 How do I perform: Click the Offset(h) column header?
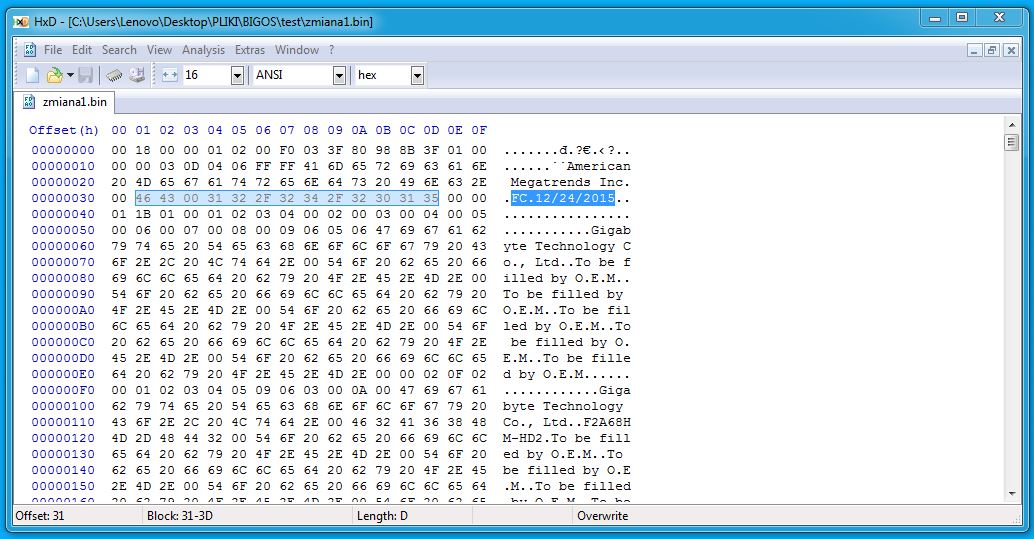63,130
